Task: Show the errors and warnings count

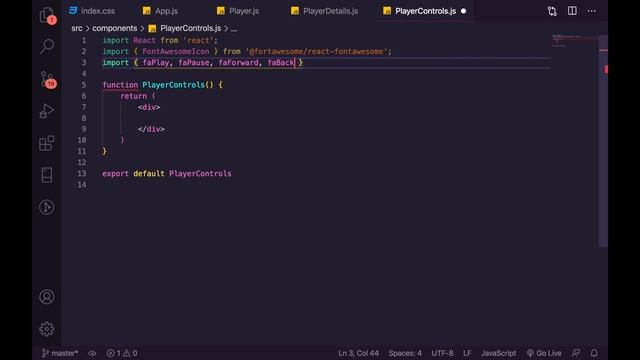Action: click(x=122, y=353)
